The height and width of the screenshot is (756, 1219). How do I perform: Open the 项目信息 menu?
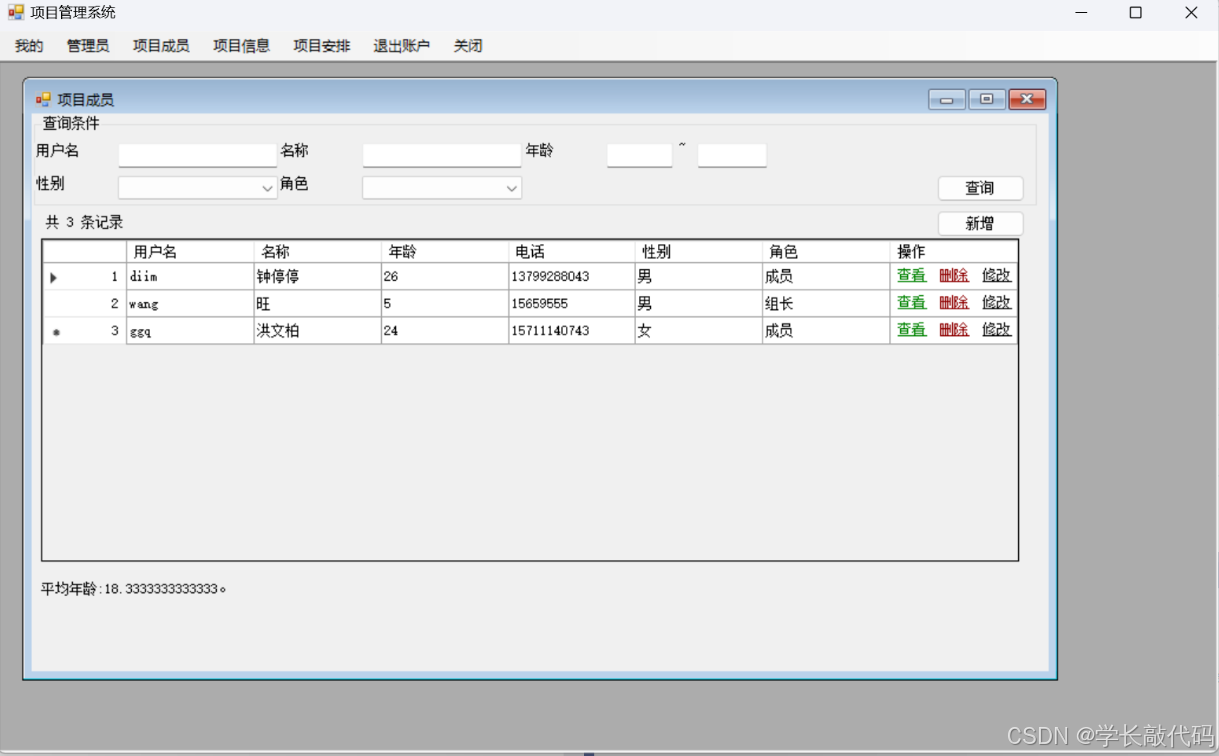(x=241, y=46)
